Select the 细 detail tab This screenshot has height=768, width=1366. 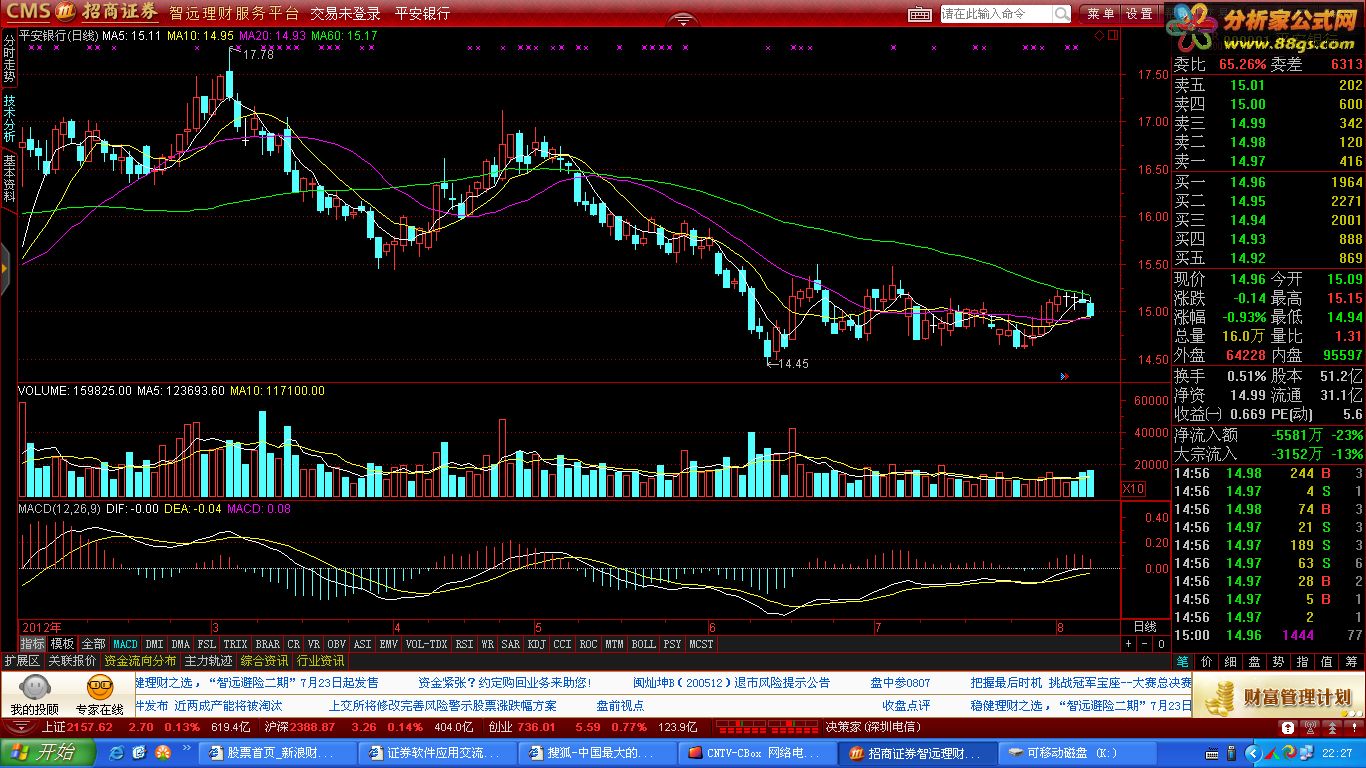1231,661
